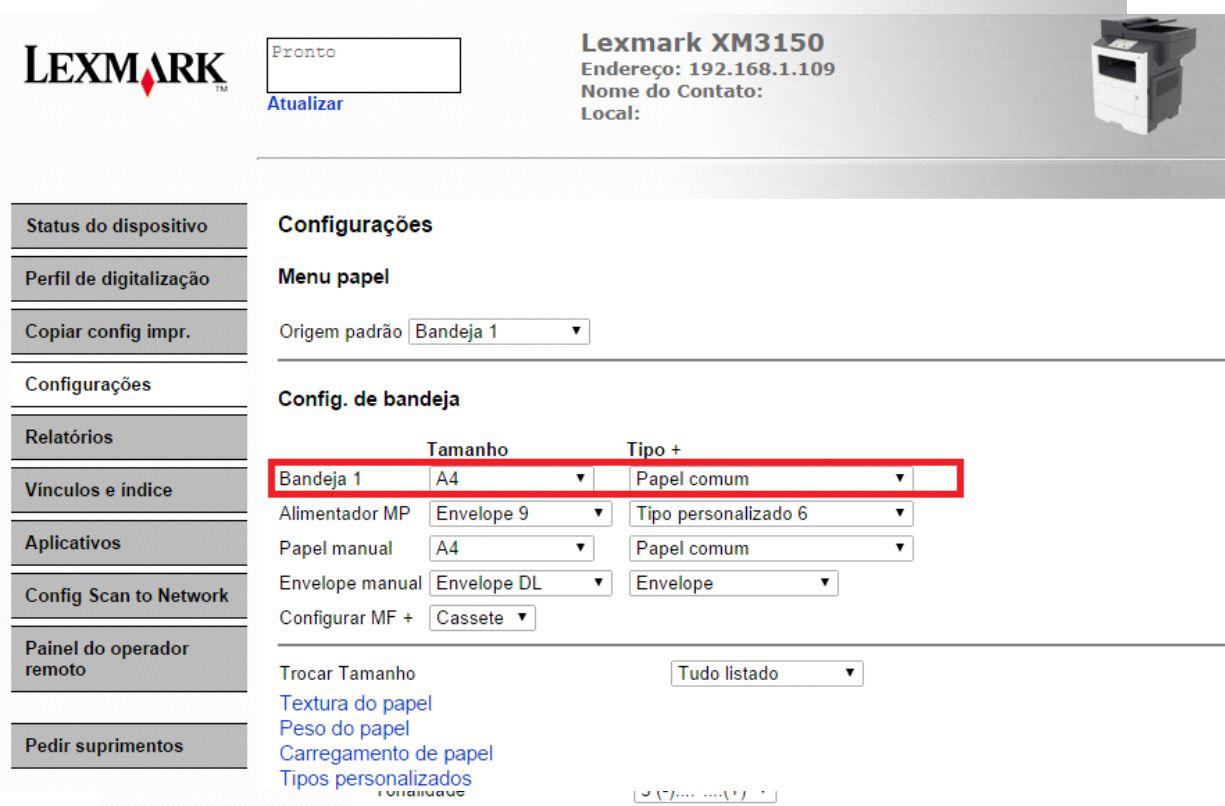The width and height of the screenshot is (1225, 806).
Task: Open Bandeja 1 Tipo dropdown
Action: (x=771, y=479)
